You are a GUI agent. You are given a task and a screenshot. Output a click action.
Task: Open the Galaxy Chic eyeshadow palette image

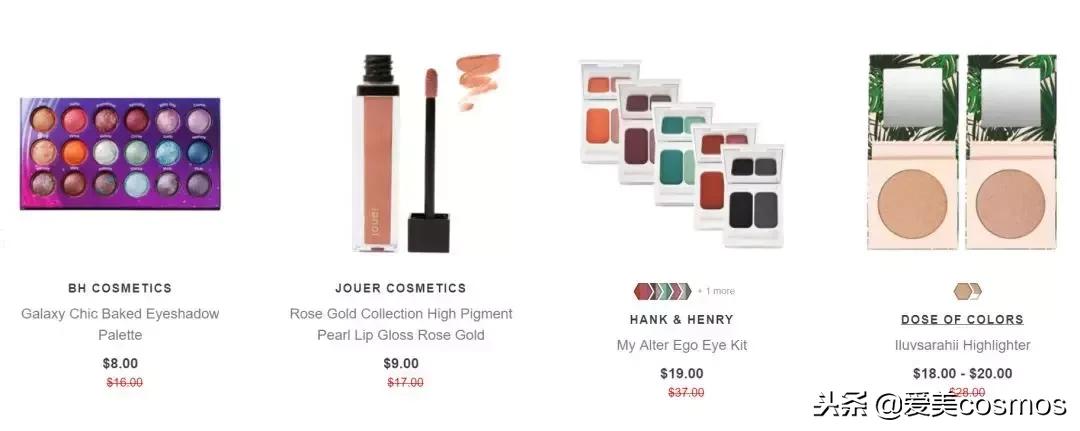click(120, 154)
